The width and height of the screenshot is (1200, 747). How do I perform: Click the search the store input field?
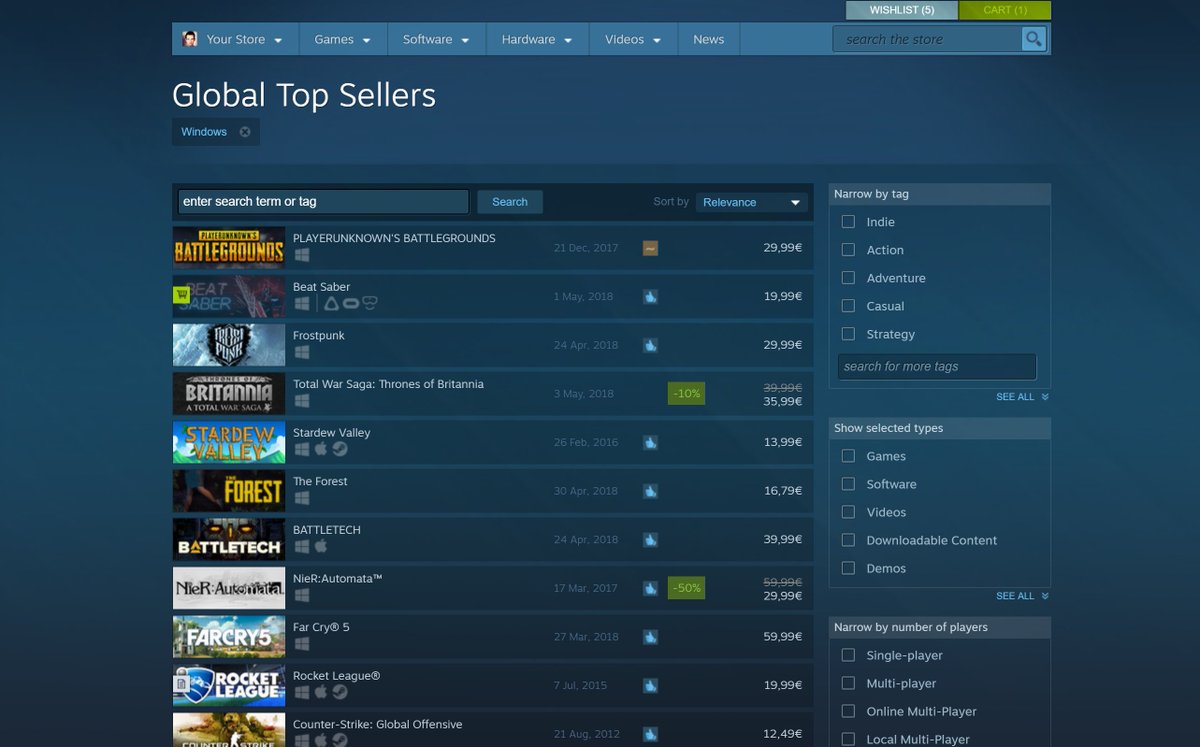(x=927, y=39)
